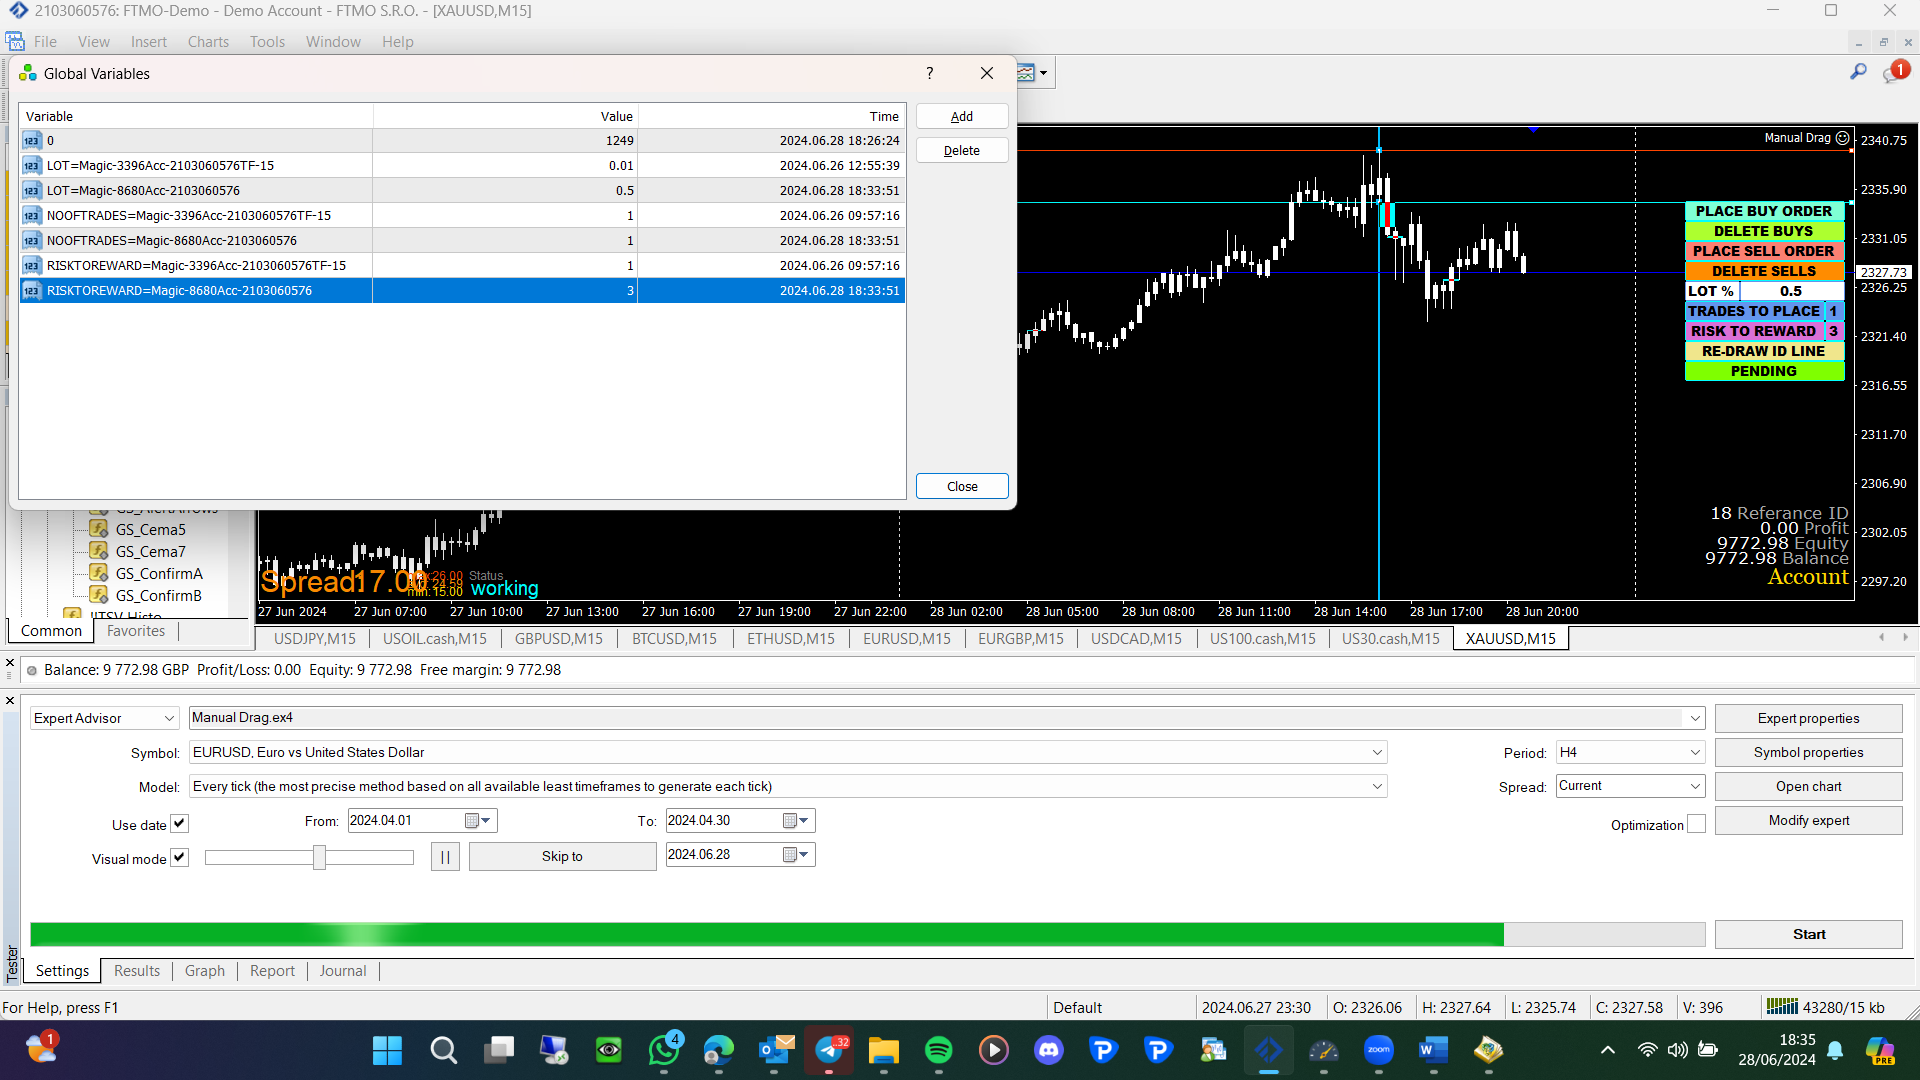Open Outlook from the taskbar

point(775,1050)
